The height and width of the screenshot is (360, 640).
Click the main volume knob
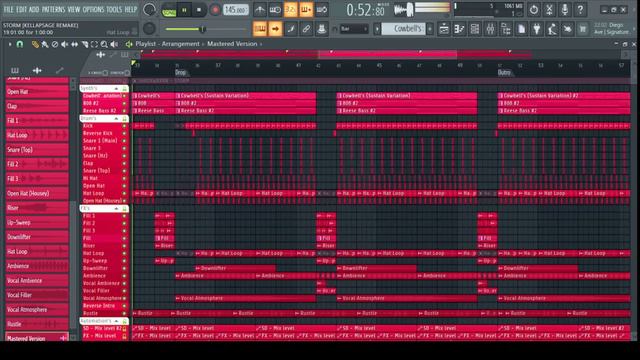[149, 9]
